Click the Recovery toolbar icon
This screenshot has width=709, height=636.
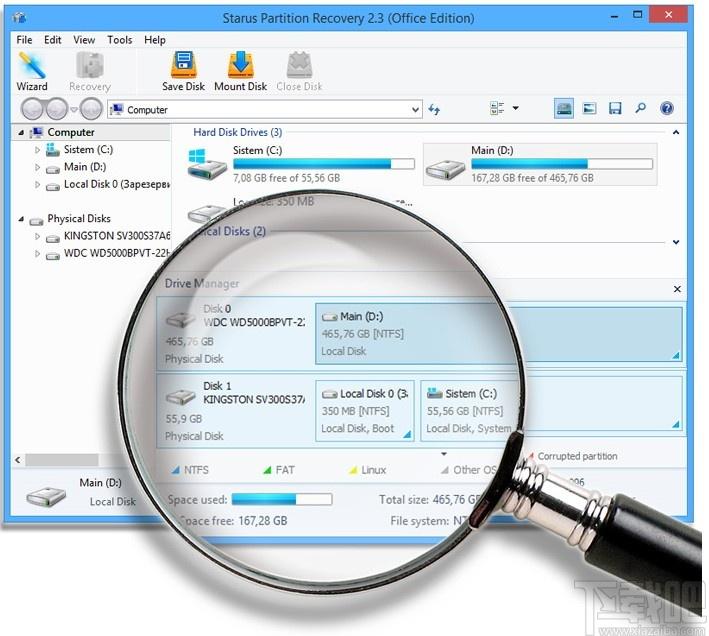90,71
